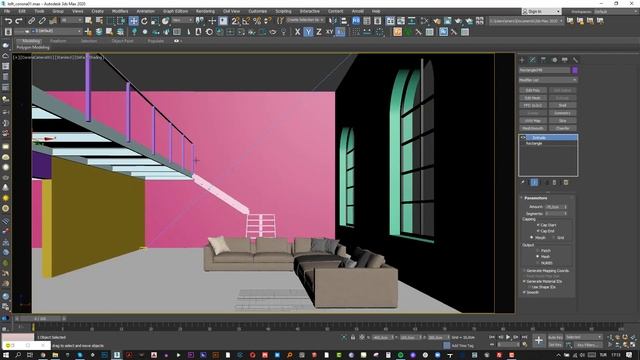This screenshot has height=360, width=640.
Task: Open the Utilities command panel tab
Action: click(575, 60)
